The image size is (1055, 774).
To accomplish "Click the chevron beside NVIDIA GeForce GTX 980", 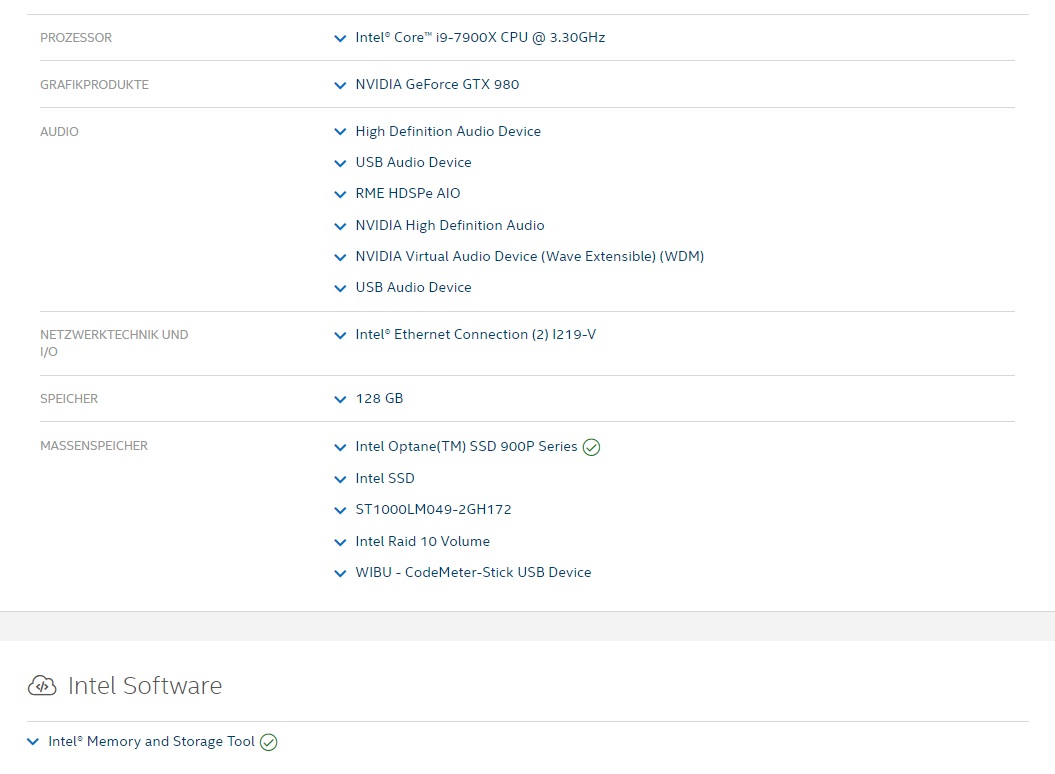I will [340, 85].
